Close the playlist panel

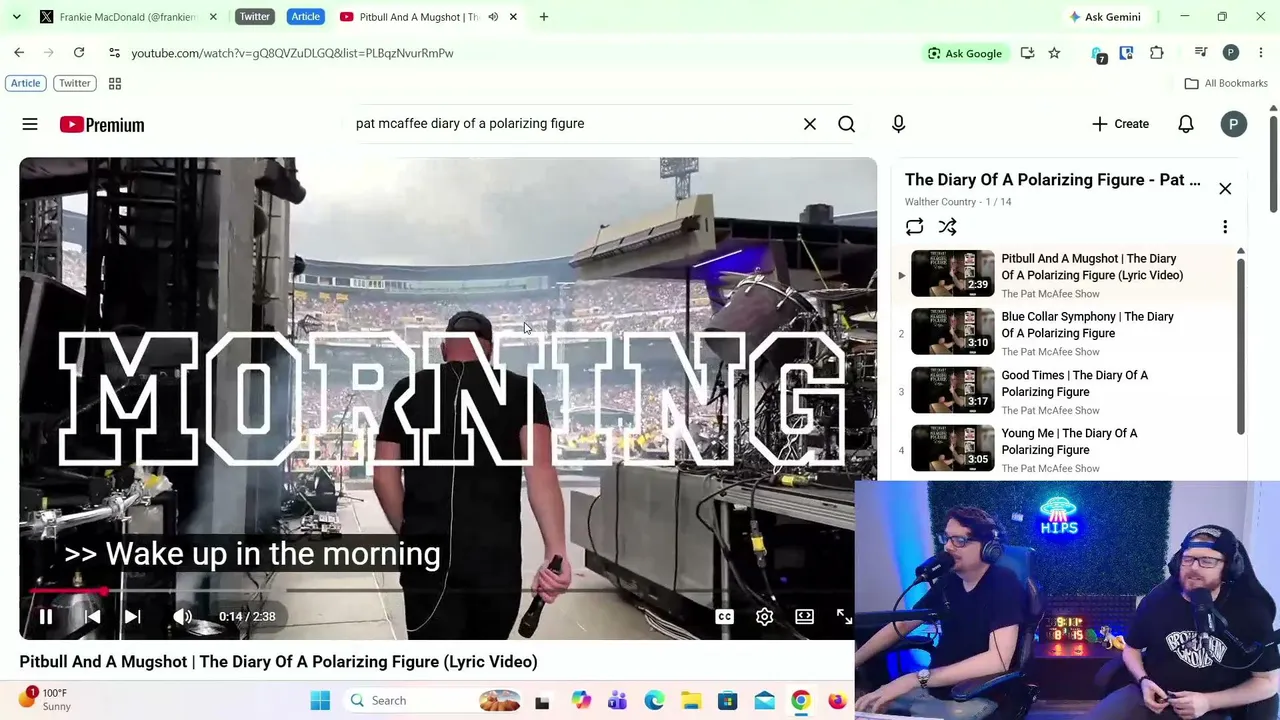coord(1225,189)
